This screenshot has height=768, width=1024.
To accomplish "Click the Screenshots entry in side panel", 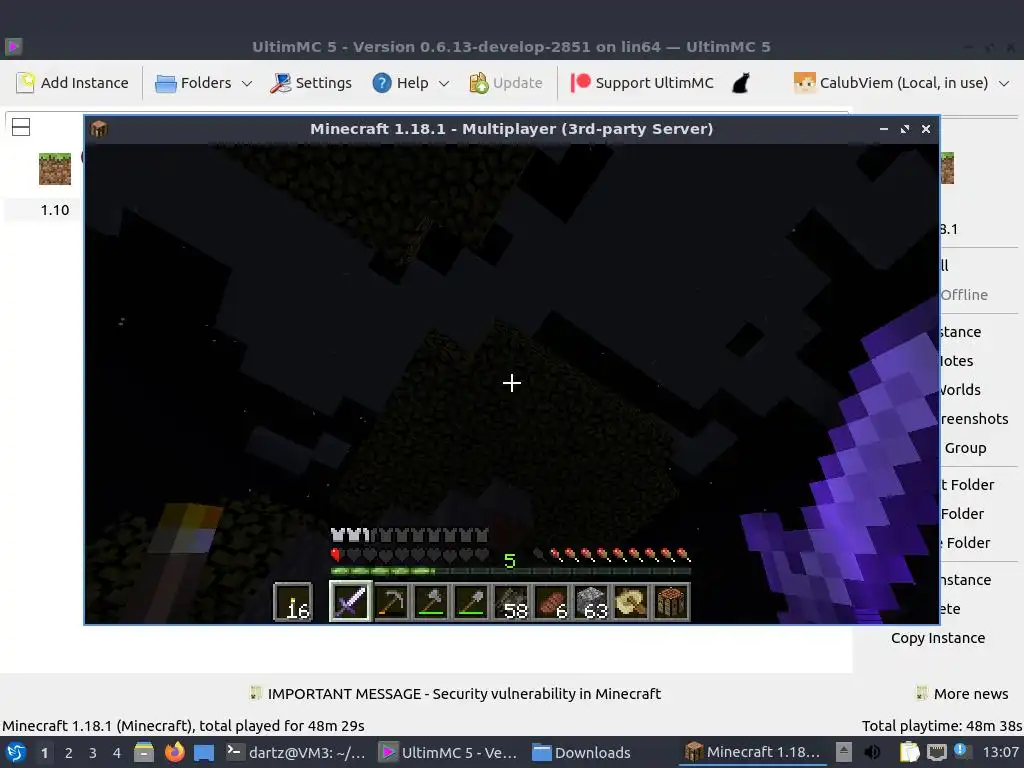I will 974,419.
